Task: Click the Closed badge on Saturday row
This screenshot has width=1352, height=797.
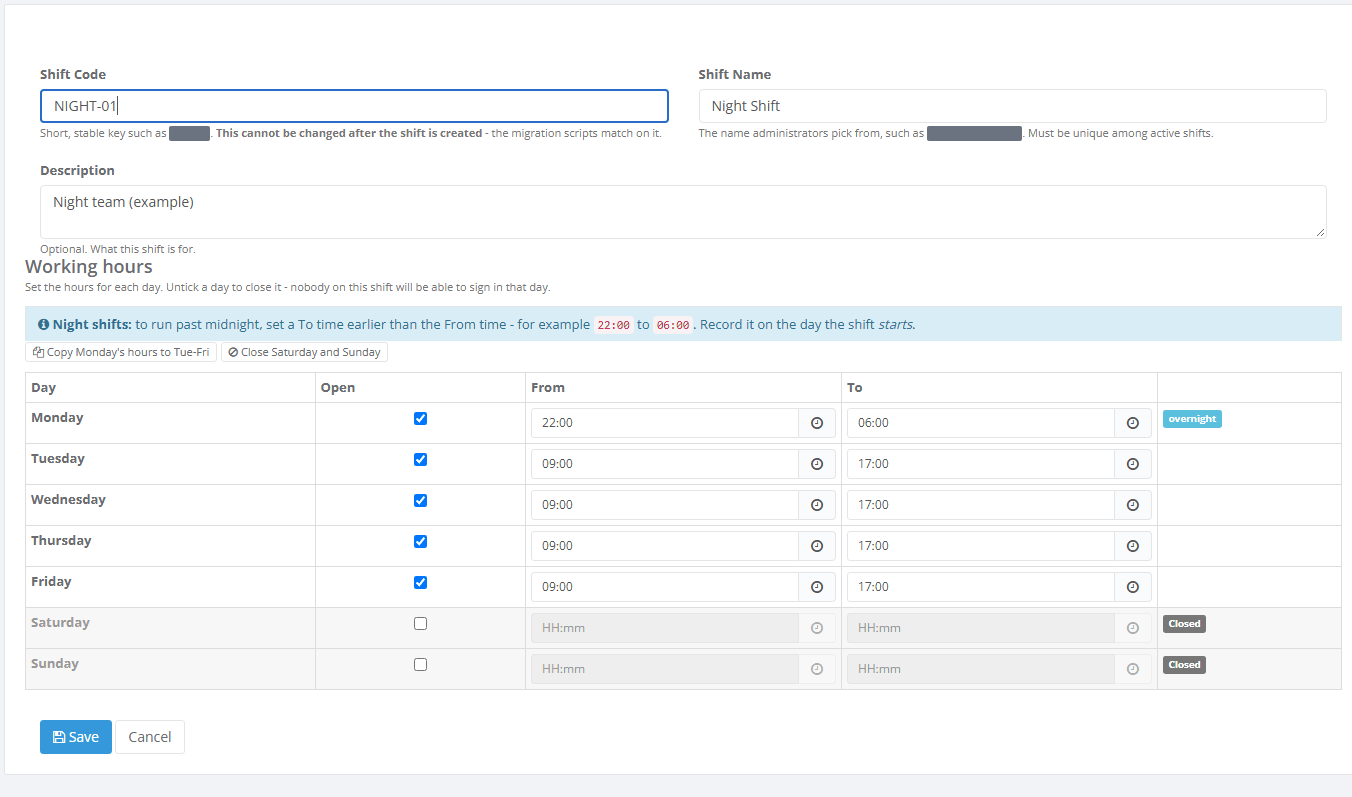Action: pos(1184,623)
